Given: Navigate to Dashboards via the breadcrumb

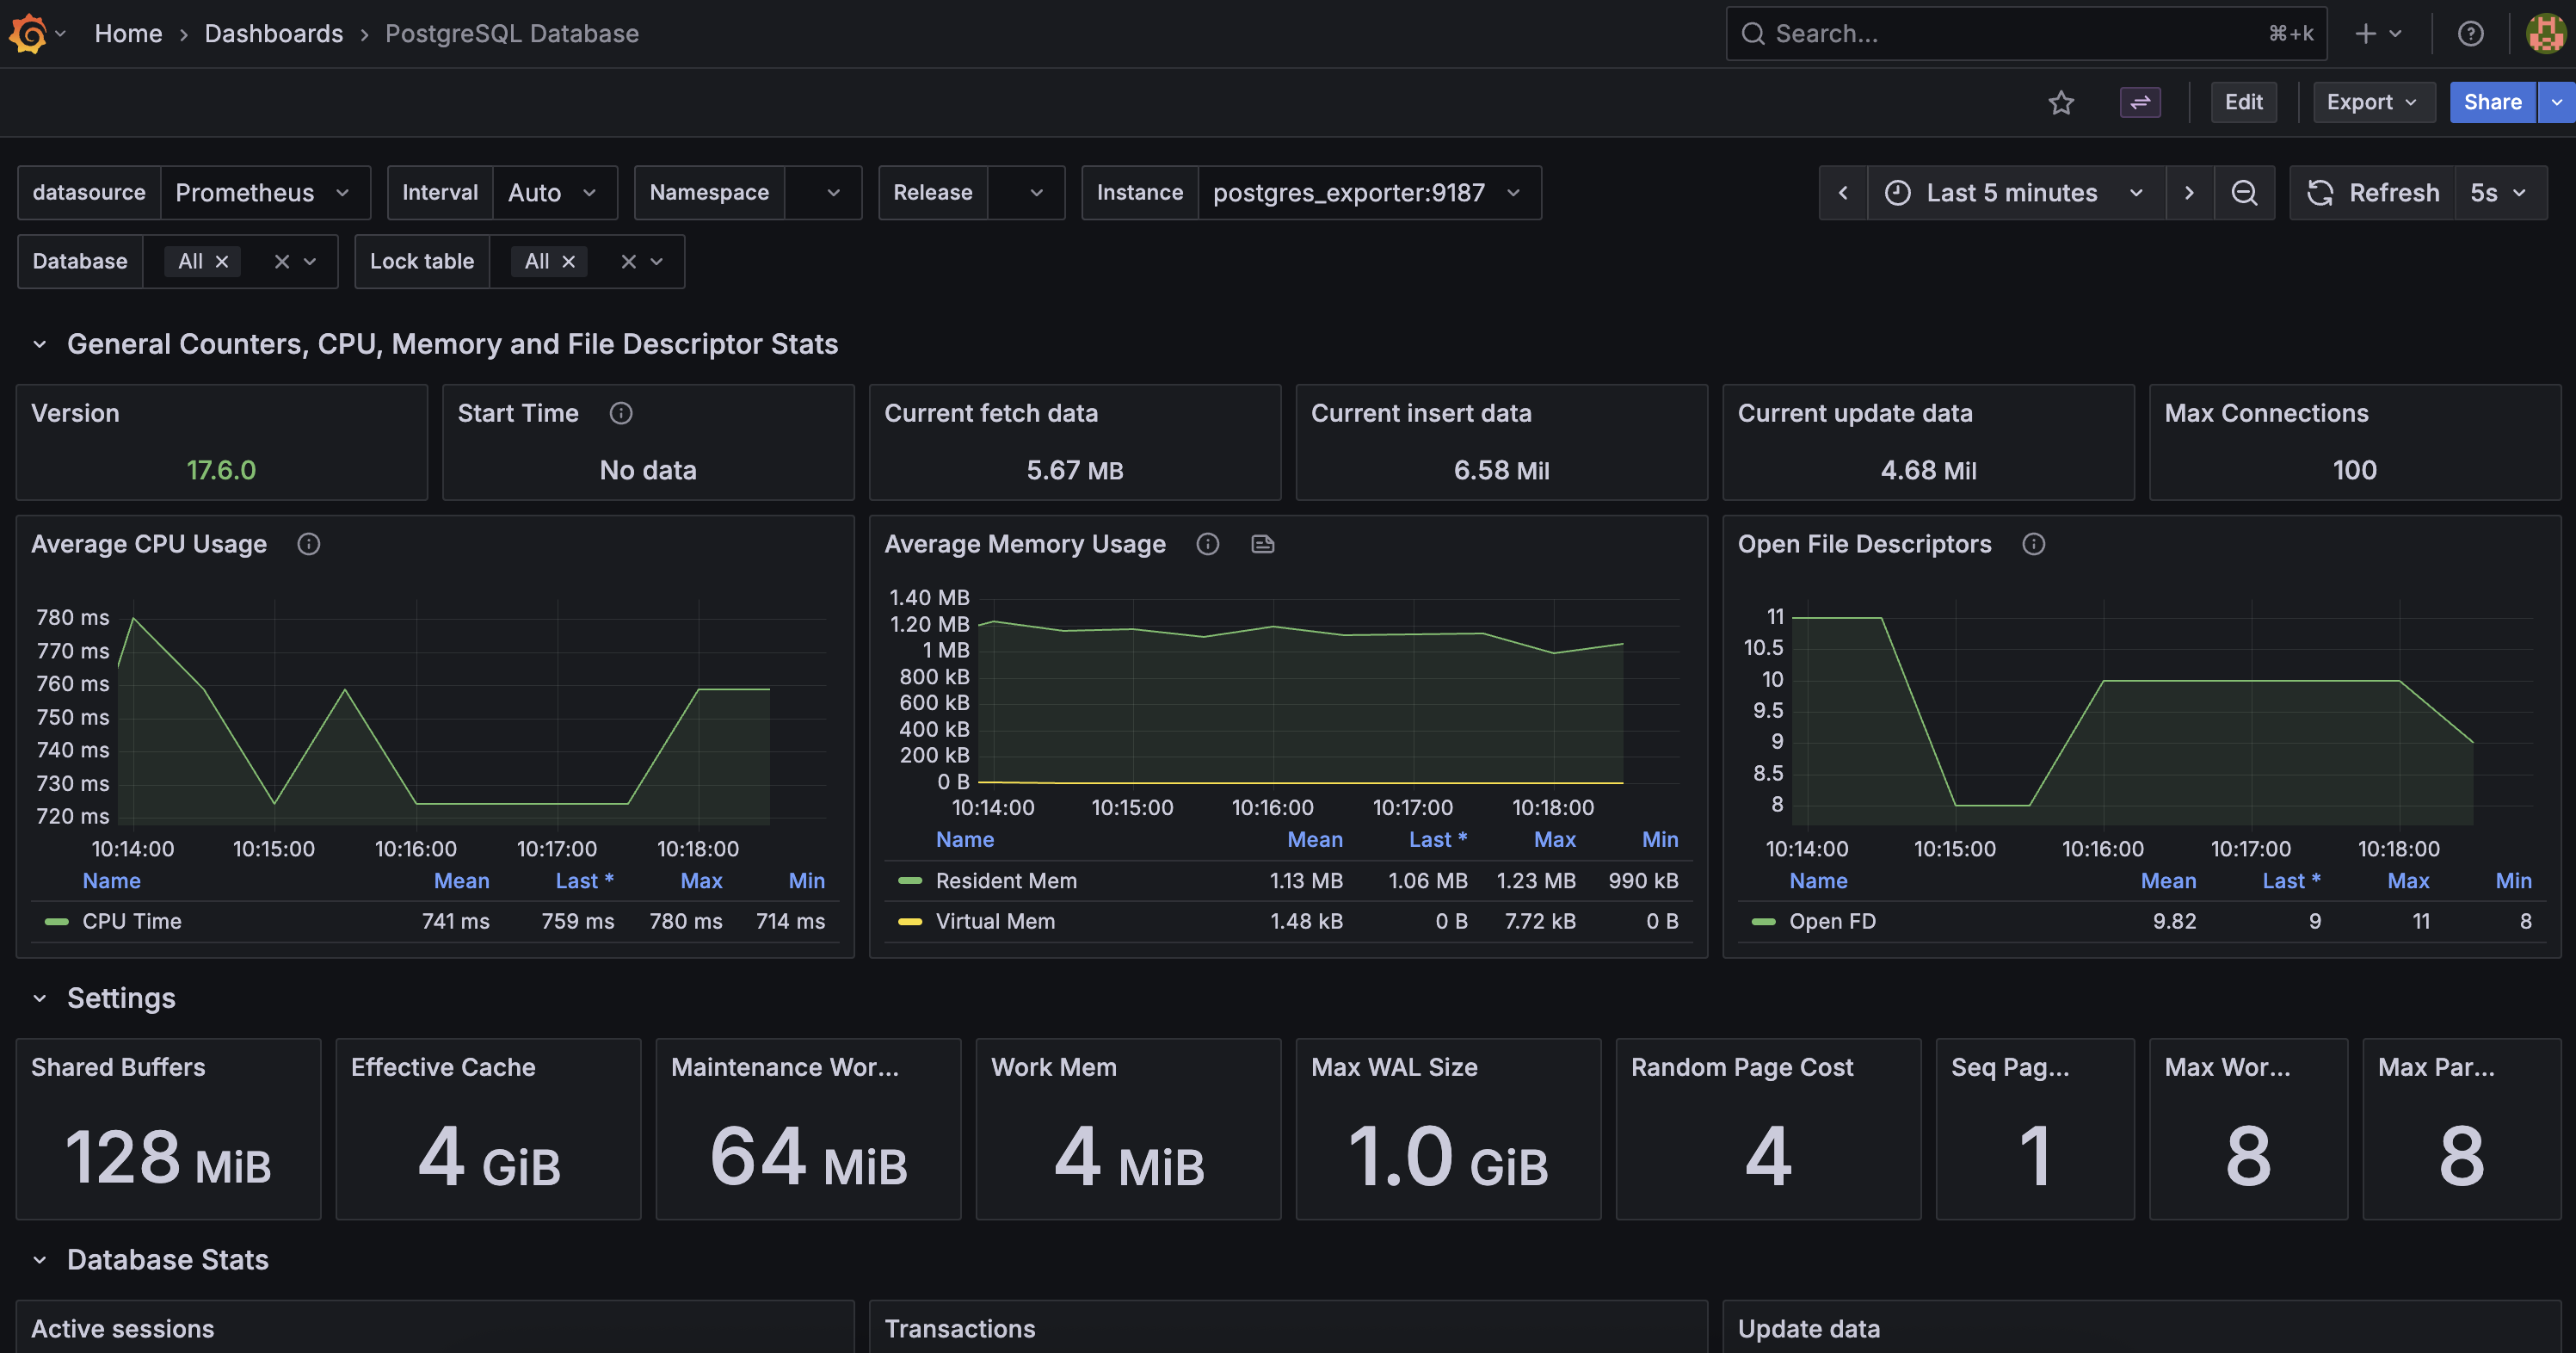Looking at the screenshot, I should pos(273,33).
